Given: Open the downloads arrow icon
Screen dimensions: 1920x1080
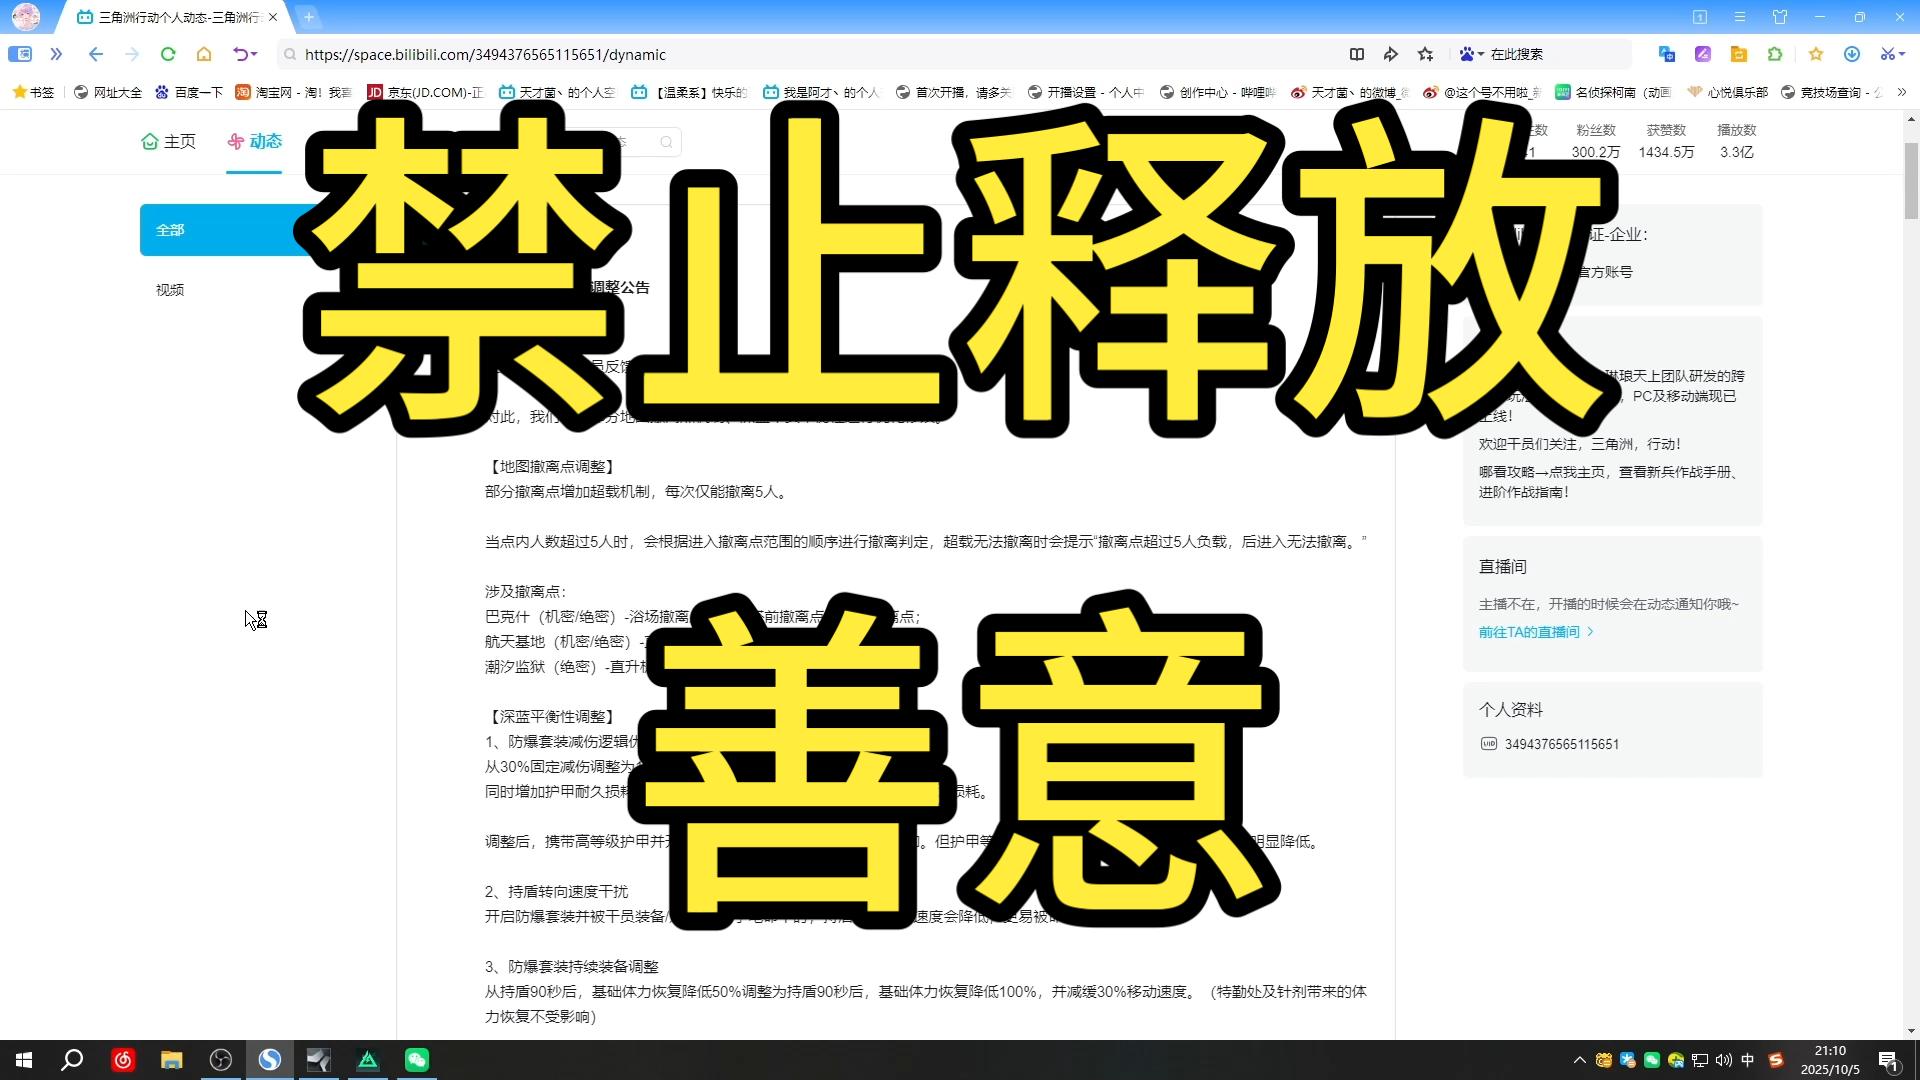Looking at the screenshot, I should tap(1852, 54).
